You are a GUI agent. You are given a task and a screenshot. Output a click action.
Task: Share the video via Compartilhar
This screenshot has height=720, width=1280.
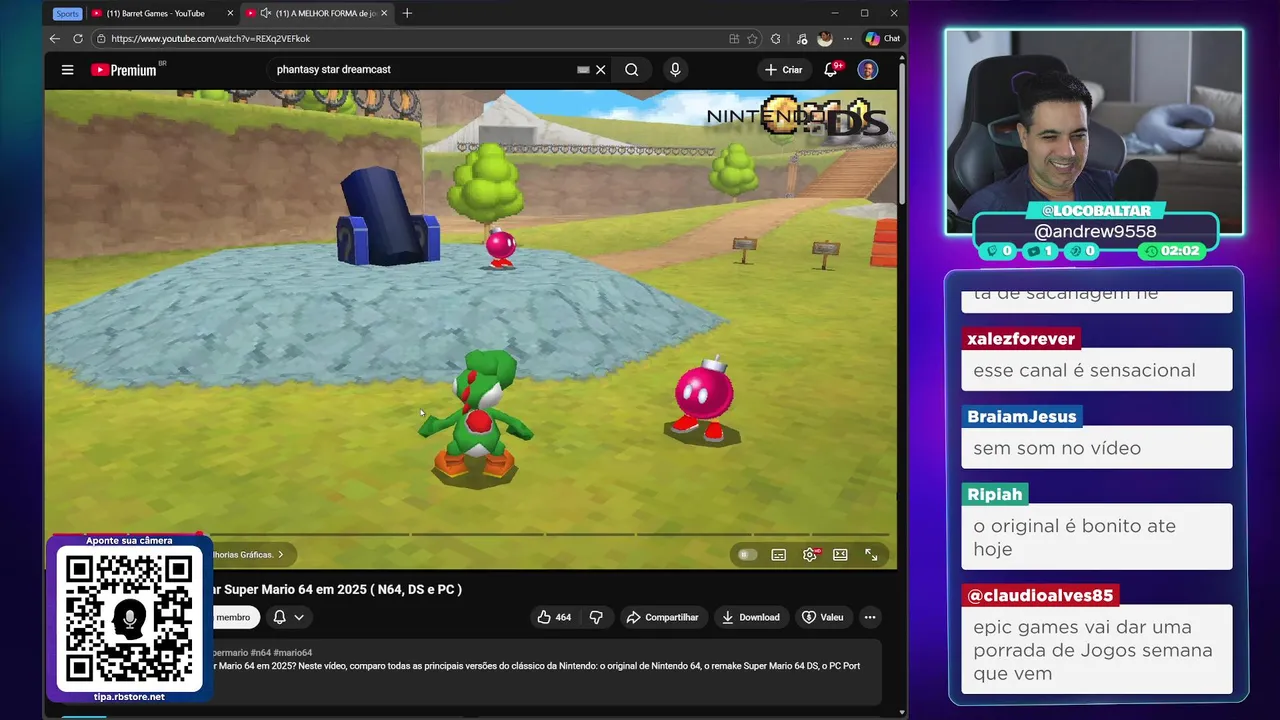pyautogui.click(x=664, y=617)
